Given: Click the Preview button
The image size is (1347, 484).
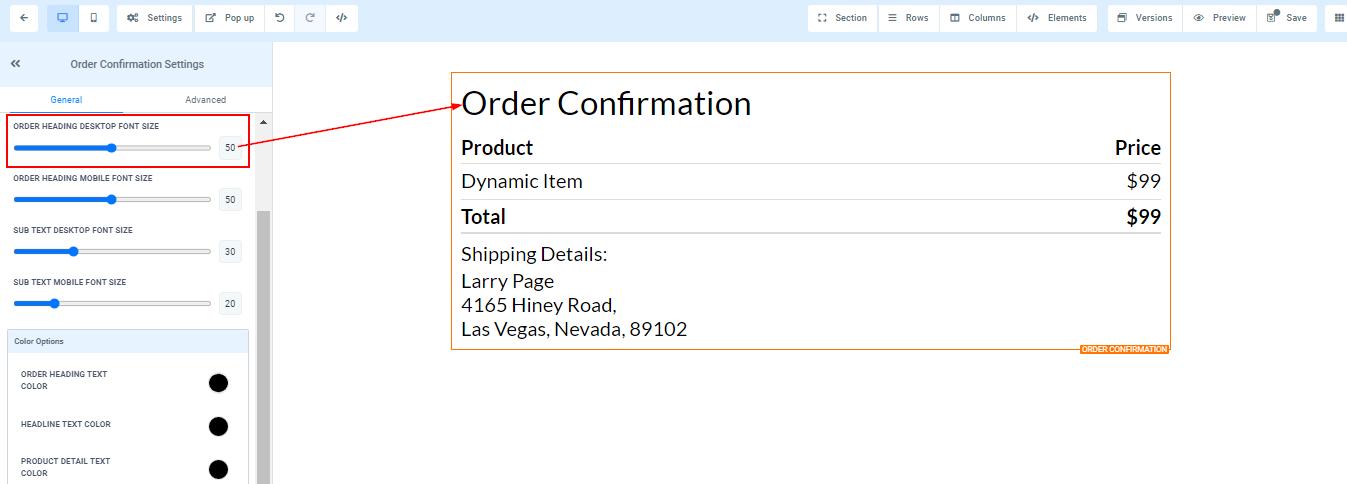Looking at the screenshot, I should click(x=1219, y=18).
